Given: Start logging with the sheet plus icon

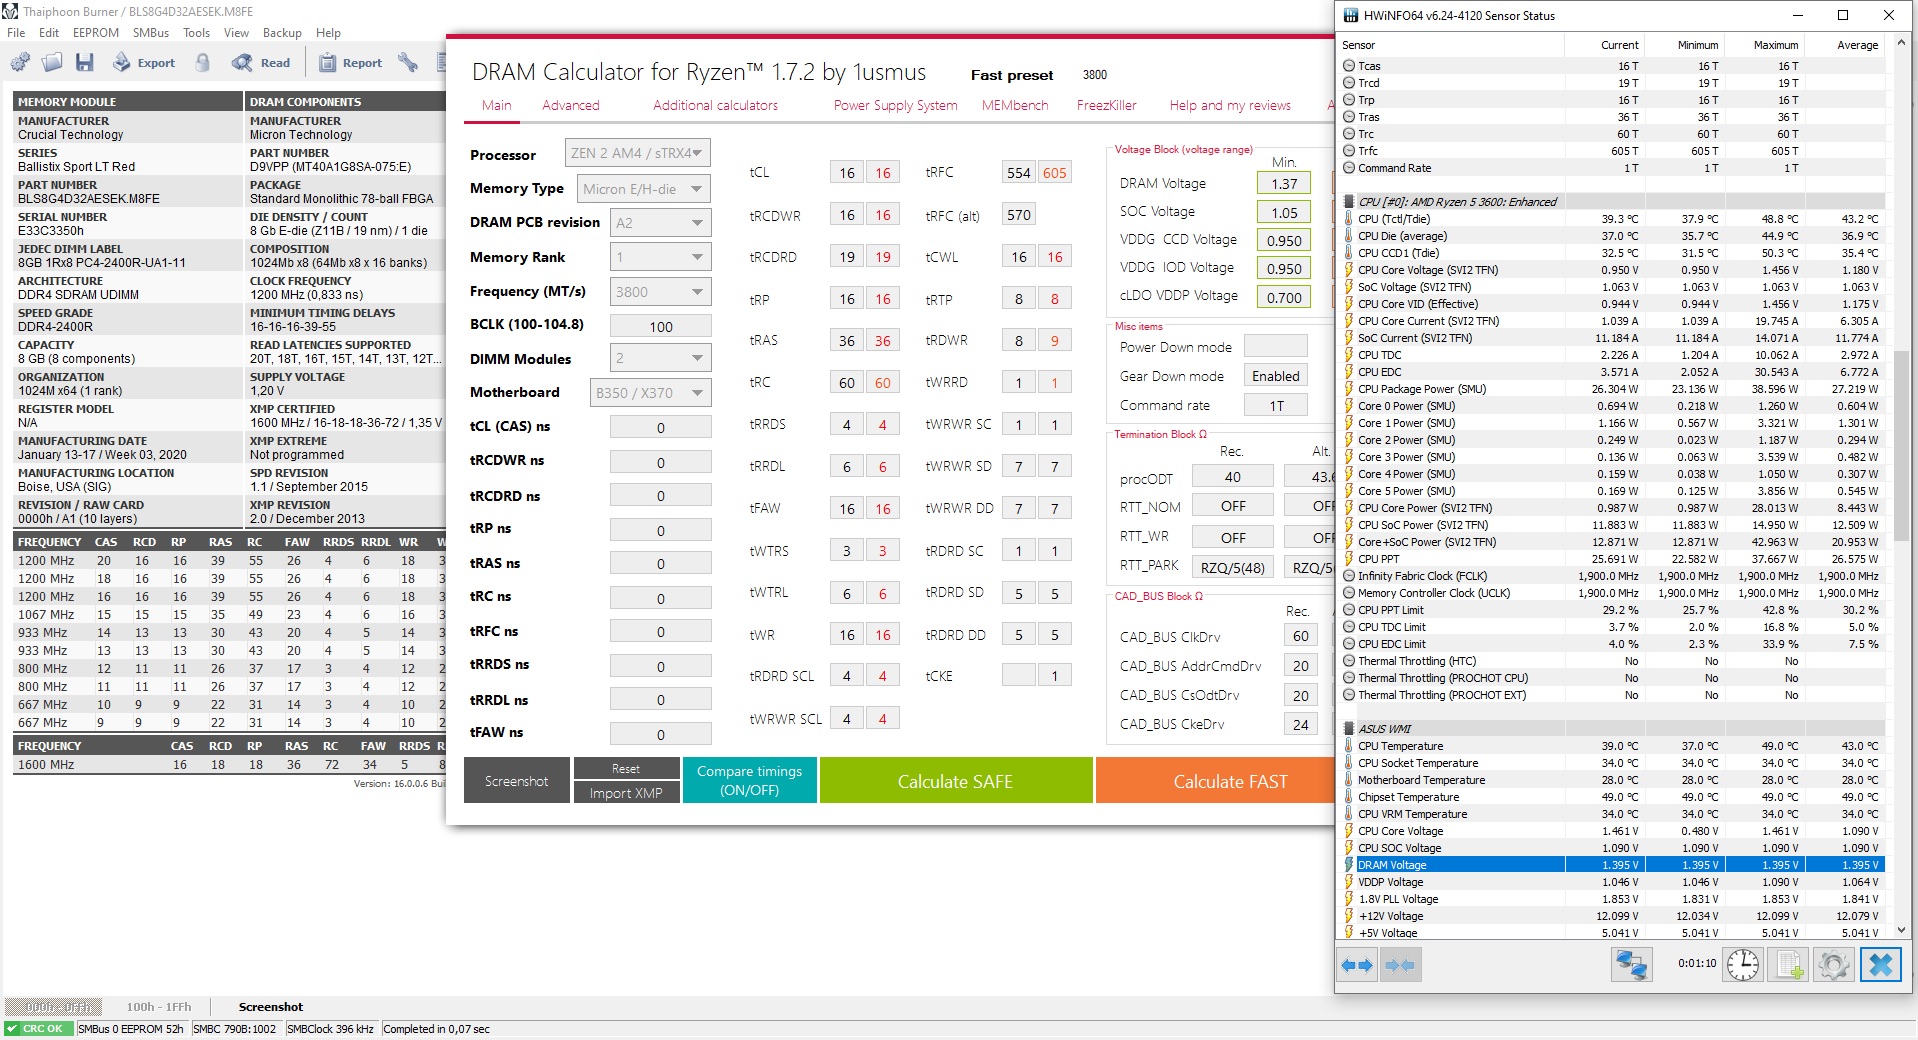Looking at the screenshot, I should tap(1787, 965).
